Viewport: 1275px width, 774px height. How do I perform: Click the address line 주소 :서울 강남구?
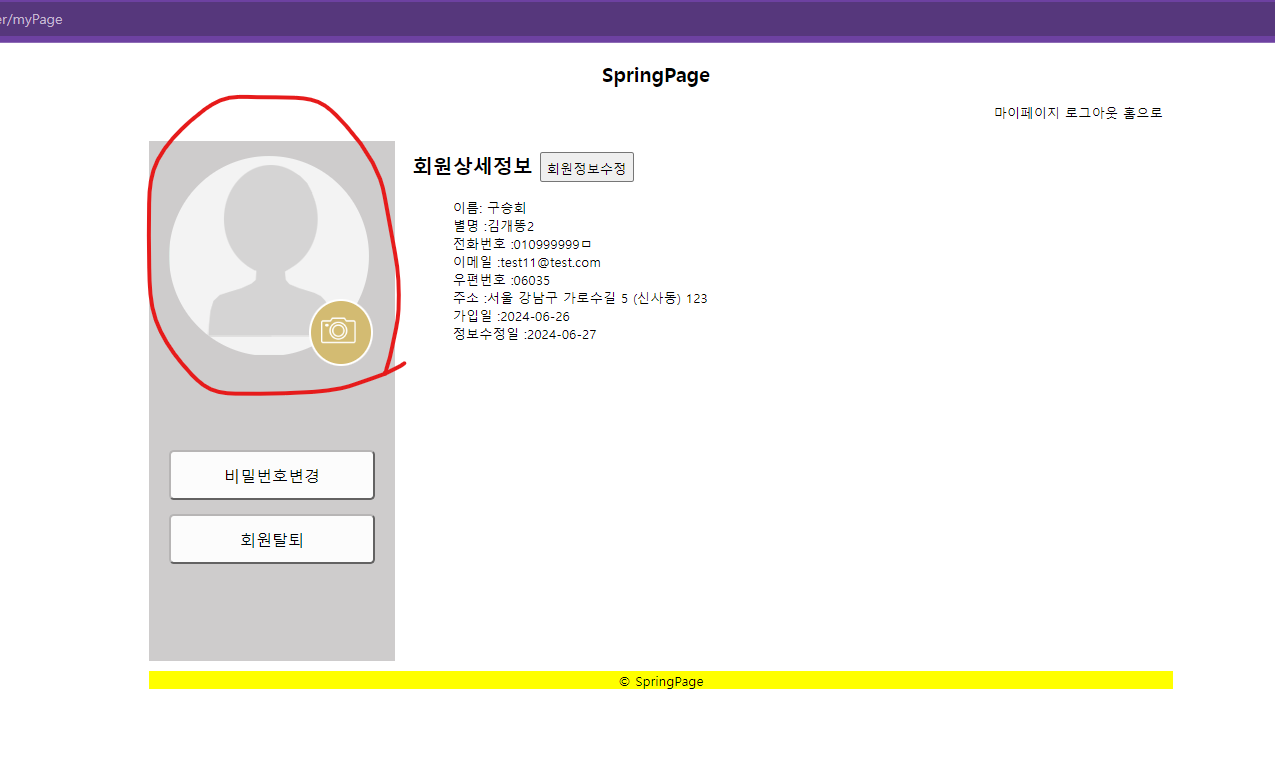[x=580, y=298]
